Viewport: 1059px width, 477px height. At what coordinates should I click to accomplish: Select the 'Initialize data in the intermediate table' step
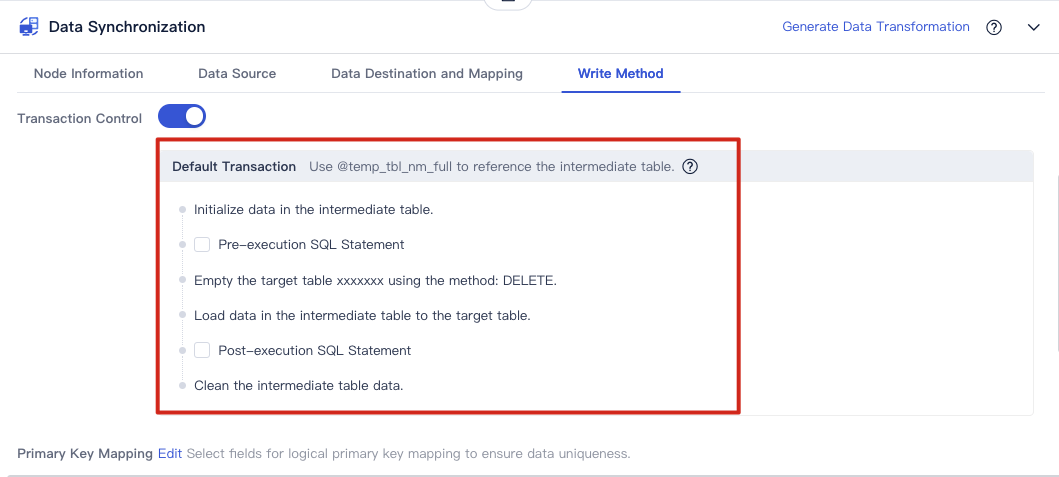pyautogui.click(x=313, y=209)
